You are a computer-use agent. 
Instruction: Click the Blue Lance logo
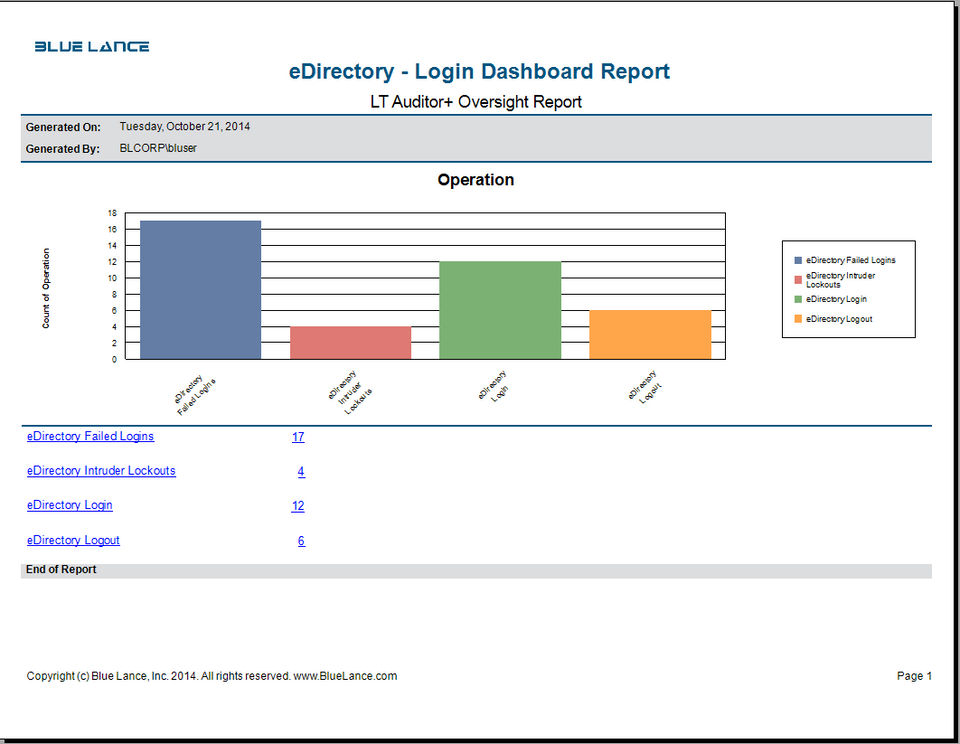point(92,47)
